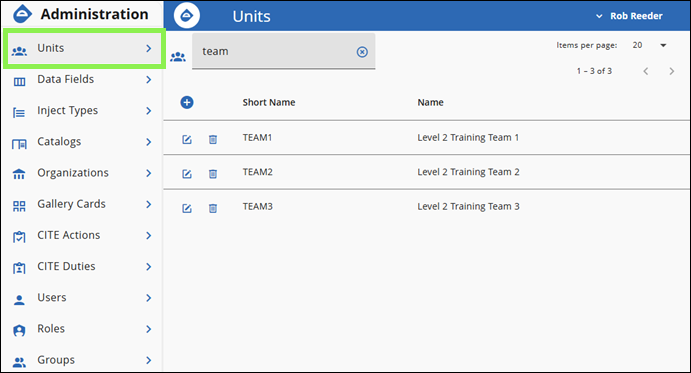Expand the Data Fields chevron
Viewport: 691px width, 373px height.
click(x=149, y=79)
